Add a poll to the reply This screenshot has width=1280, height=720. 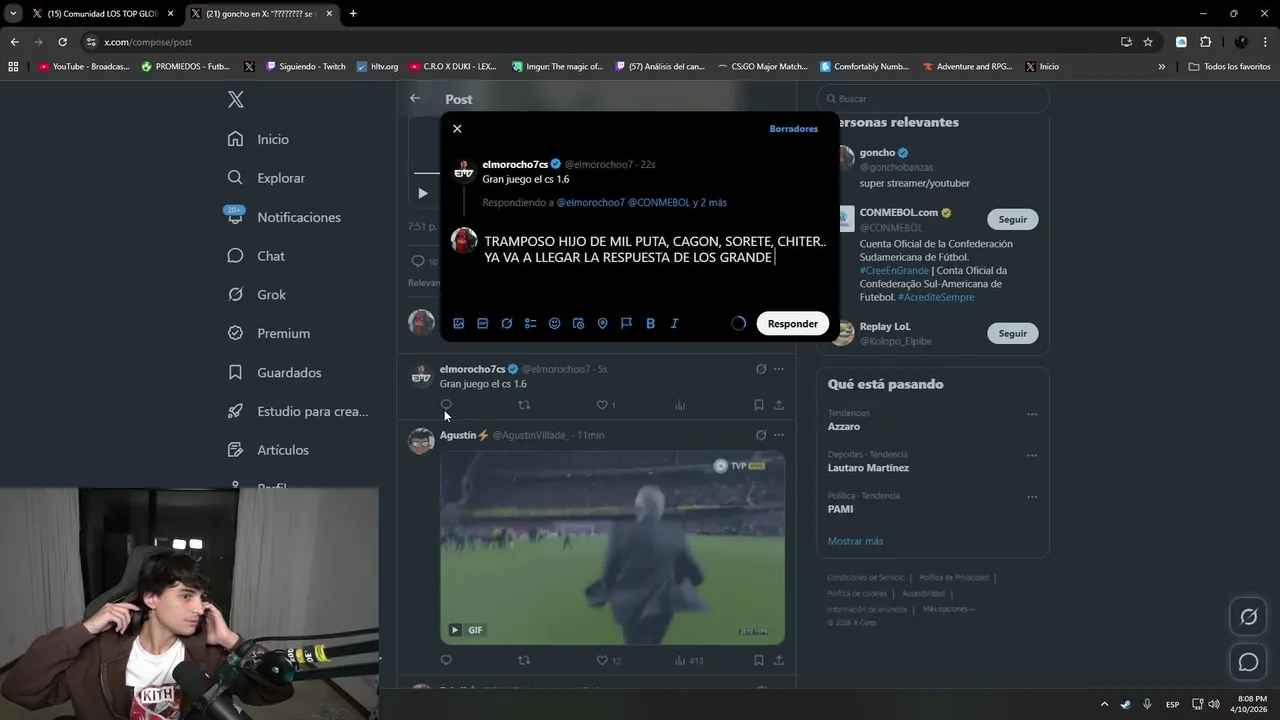[531, 323]
